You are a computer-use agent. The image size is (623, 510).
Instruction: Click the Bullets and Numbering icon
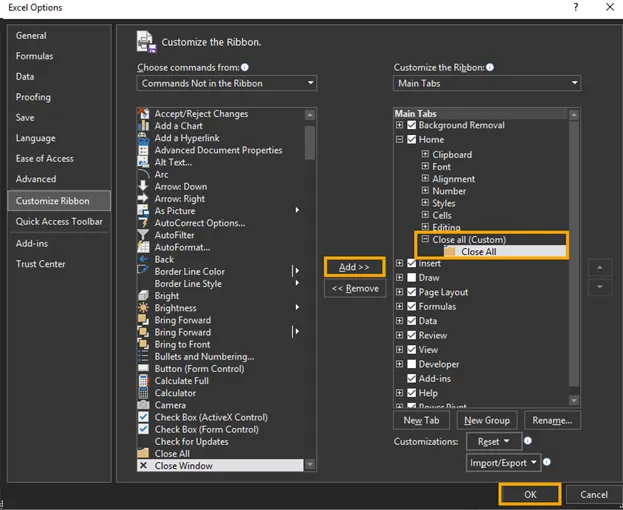click(x=143, y=356)
